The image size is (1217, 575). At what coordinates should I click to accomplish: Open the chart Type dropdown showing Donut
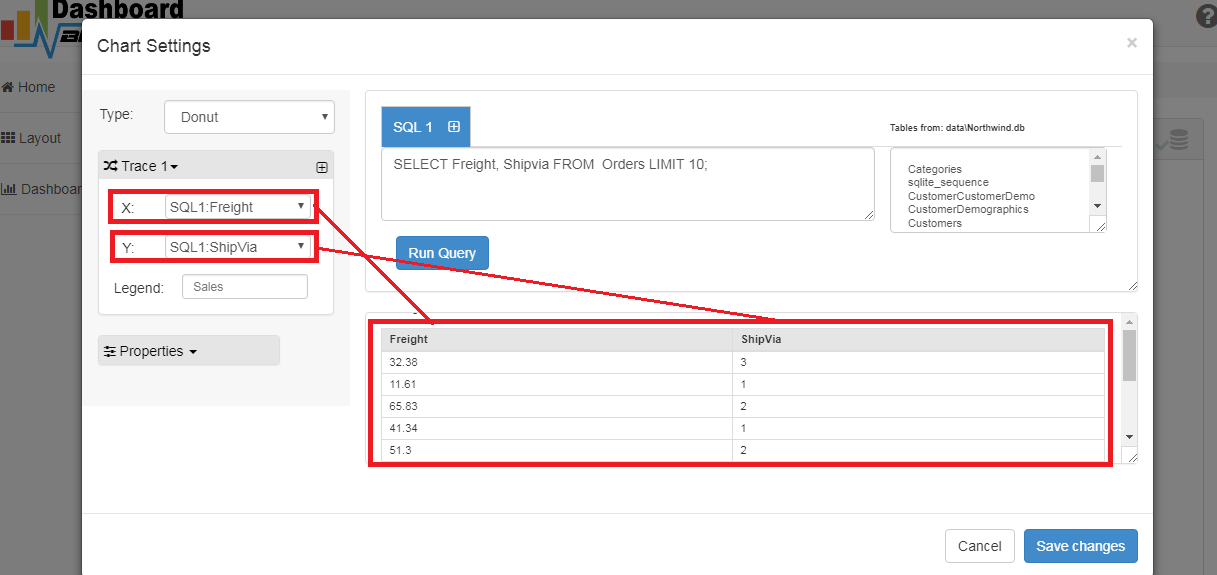pos(249,117)
